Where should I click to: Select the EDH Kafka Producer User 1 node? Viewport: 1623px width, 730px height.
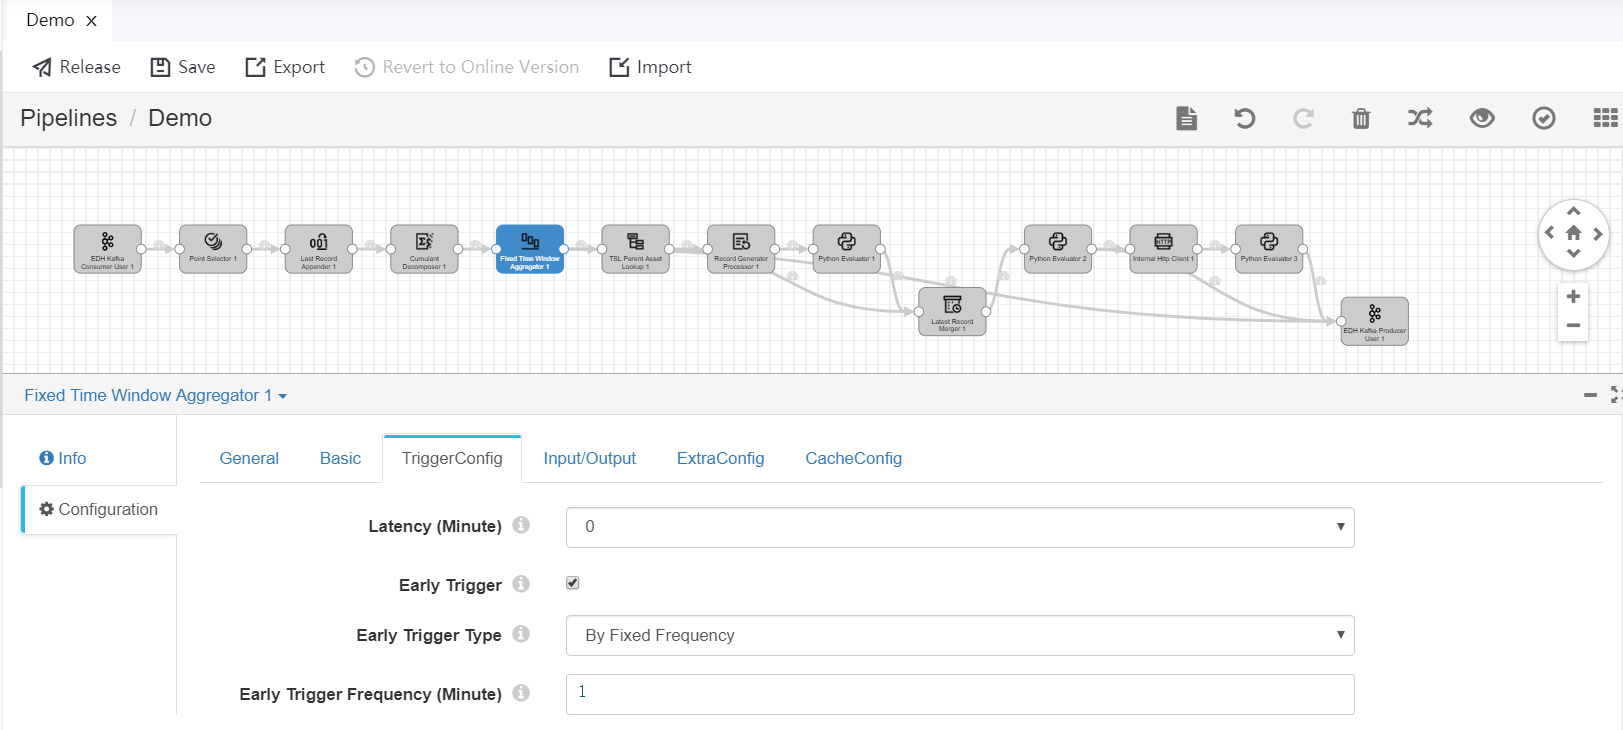1374,321
